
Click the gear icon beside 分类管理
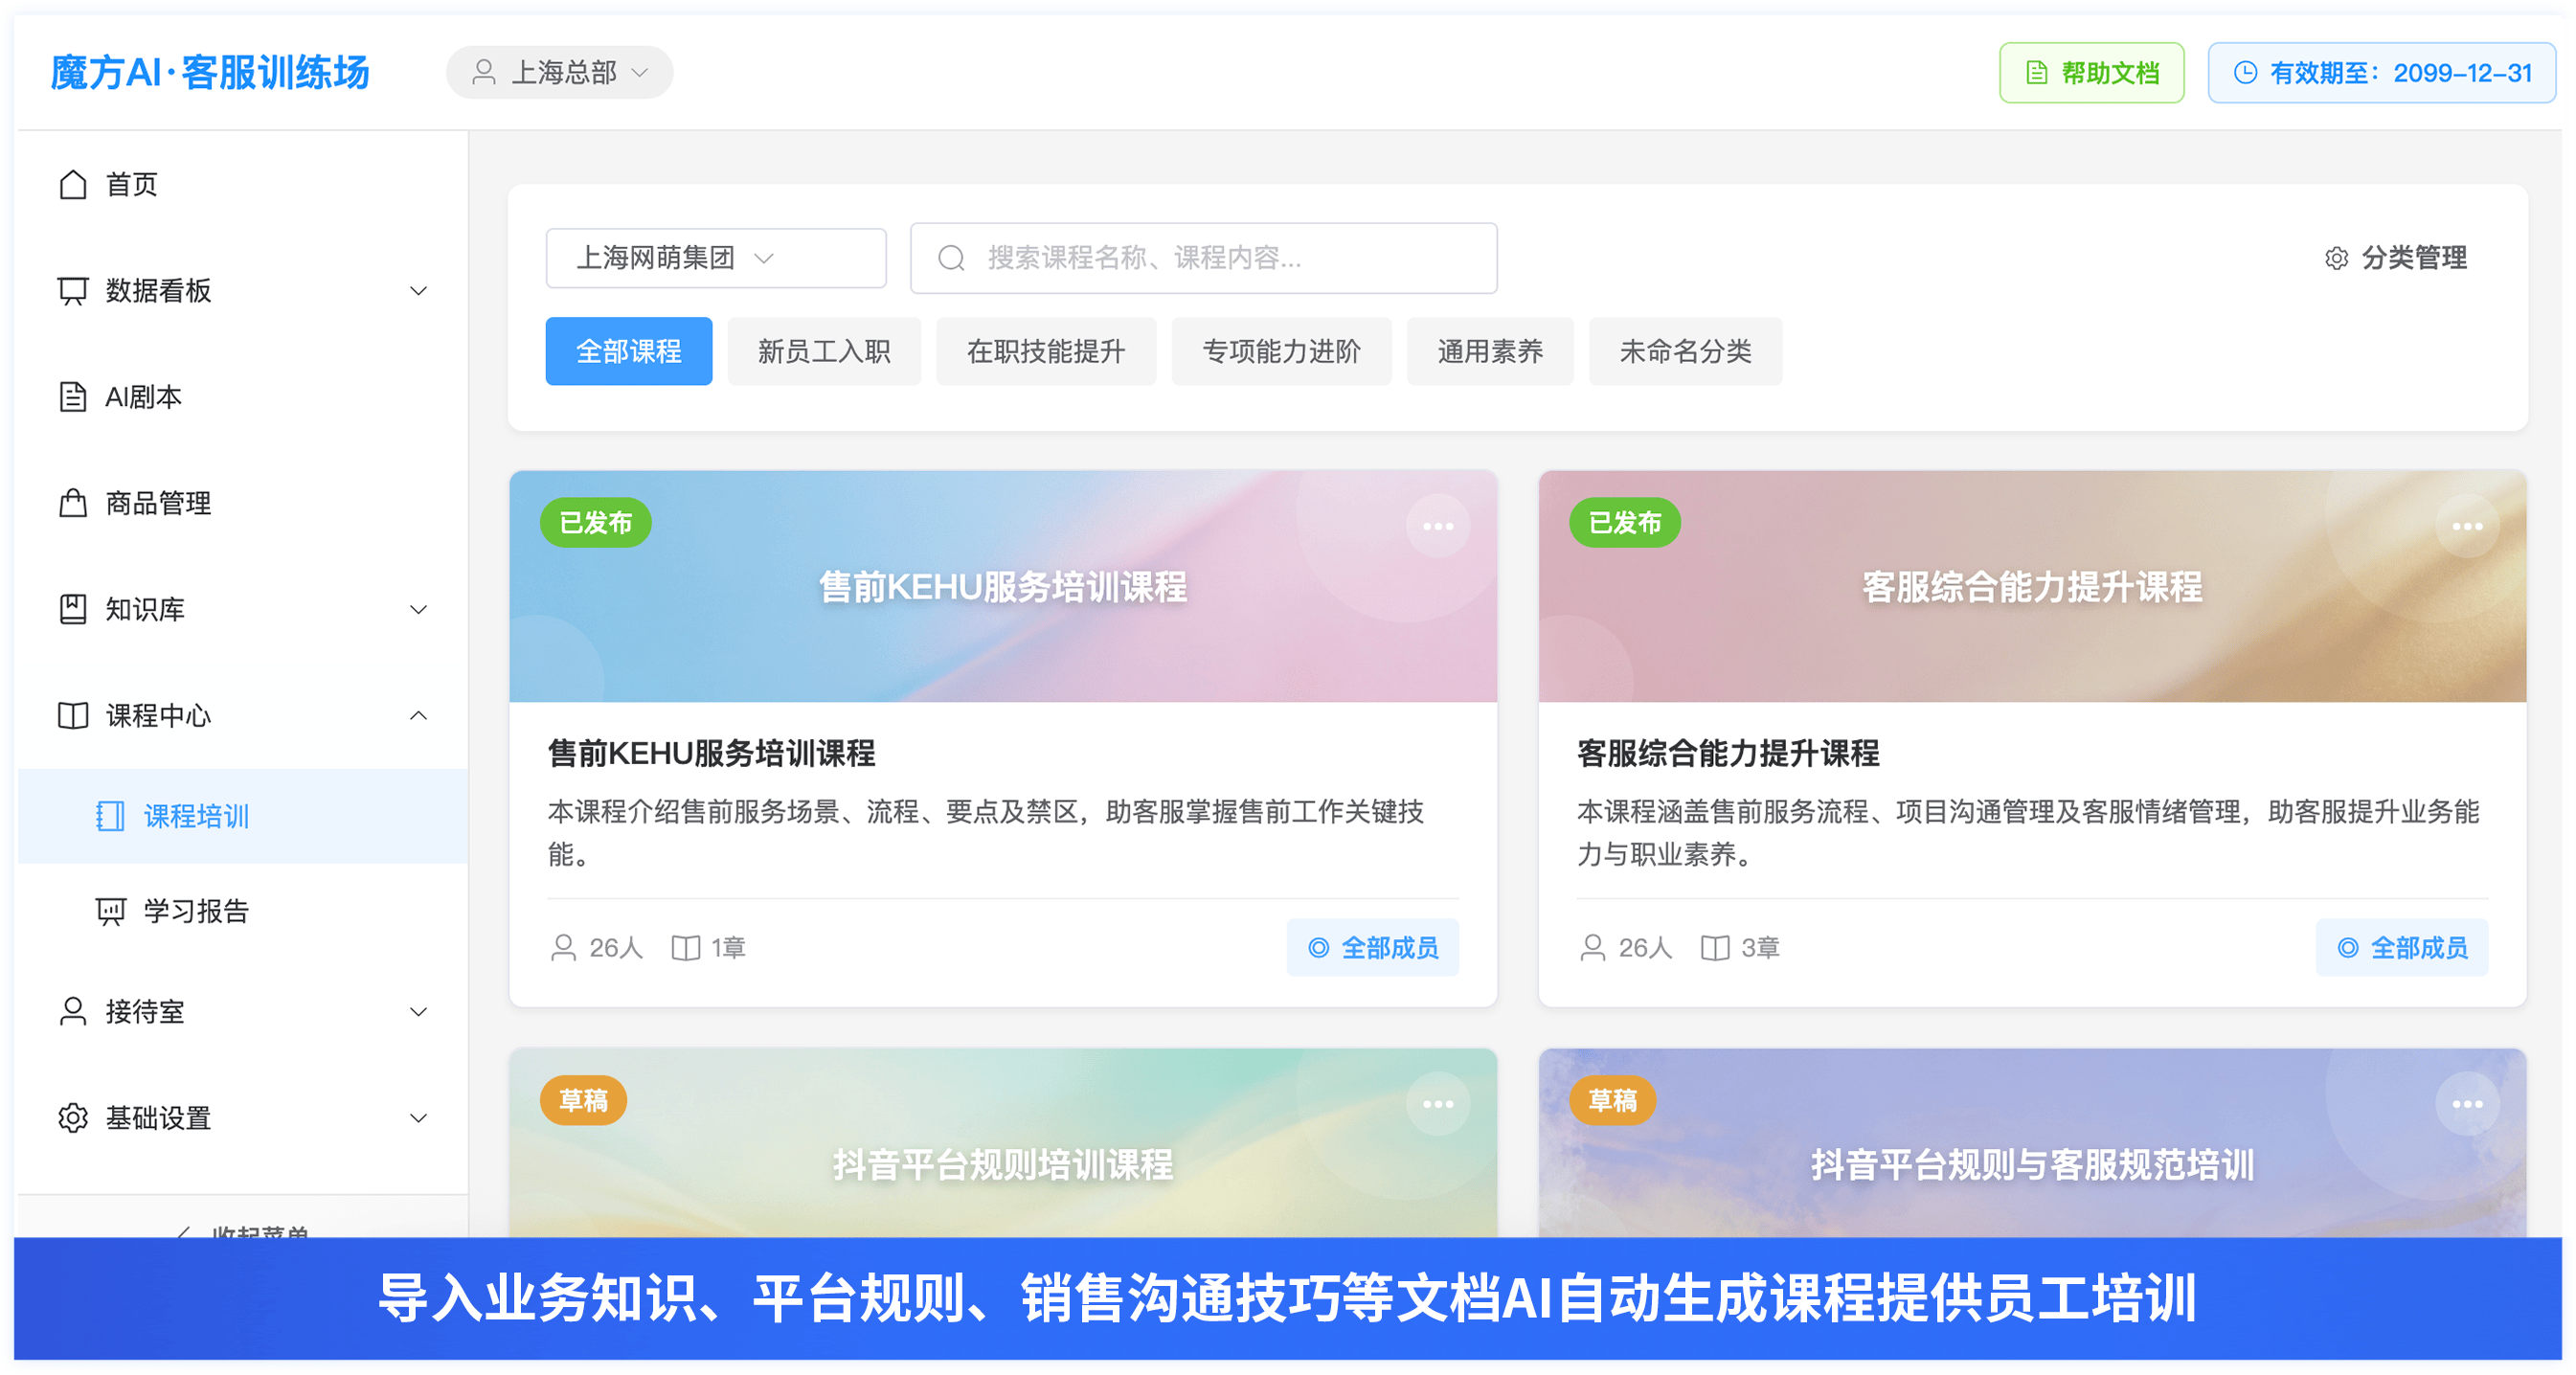[x=2336, y=258]
